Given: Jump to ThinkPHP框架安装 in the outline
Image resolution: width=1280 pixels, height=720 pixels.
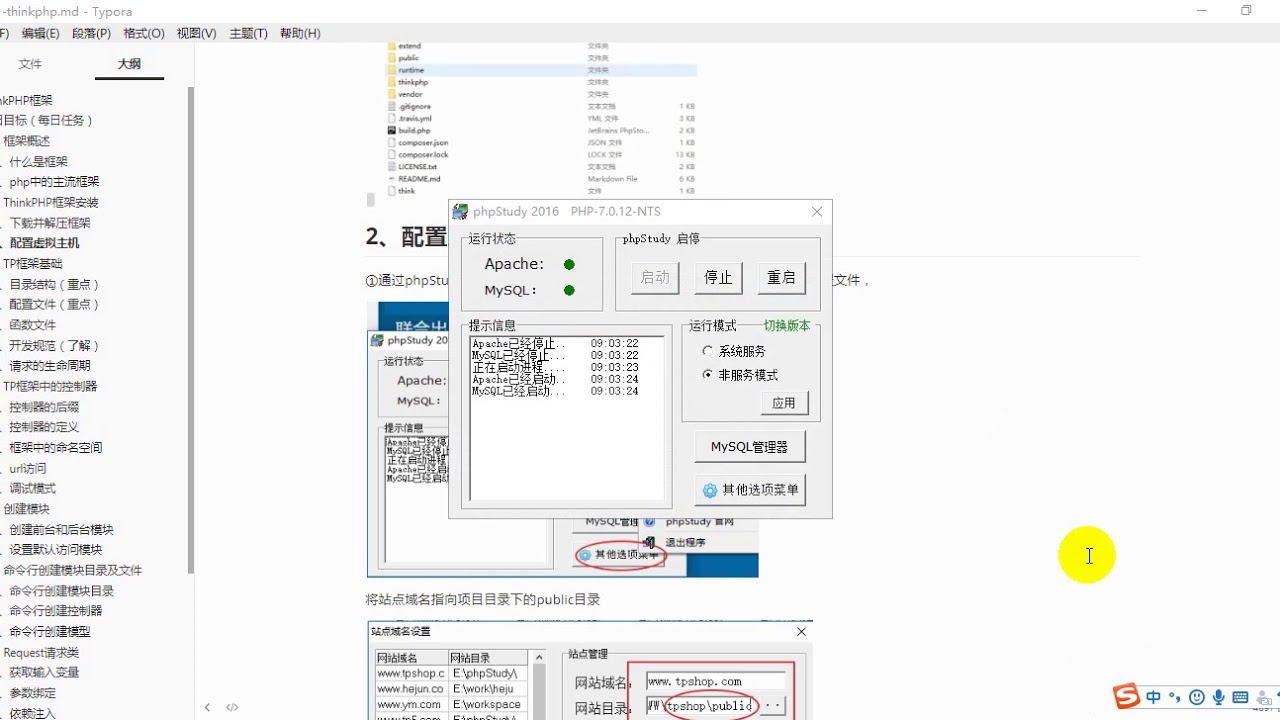Looking at the screenshot, I should pyautogui.click(x=51, y=202).
